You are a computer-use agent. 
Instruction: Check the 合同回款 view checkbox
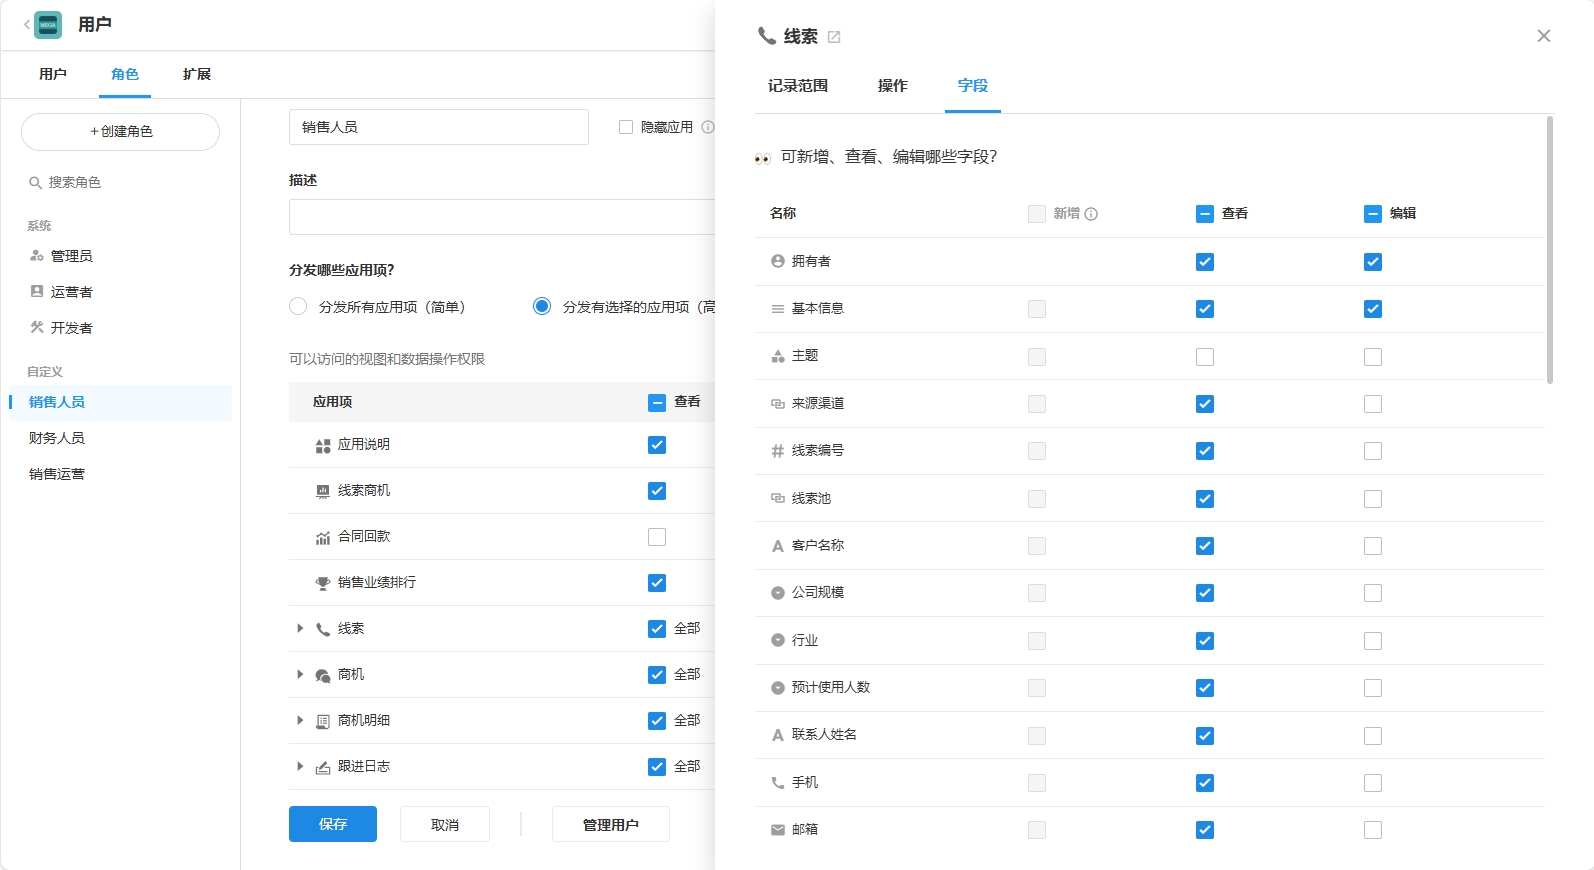(657, 537)
